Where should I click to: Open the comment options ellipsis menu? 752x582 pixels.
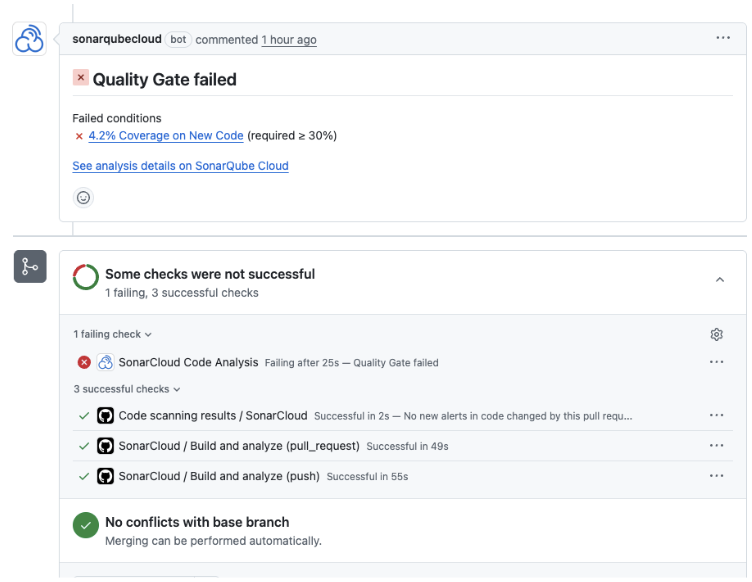click(x=723, y=38)
